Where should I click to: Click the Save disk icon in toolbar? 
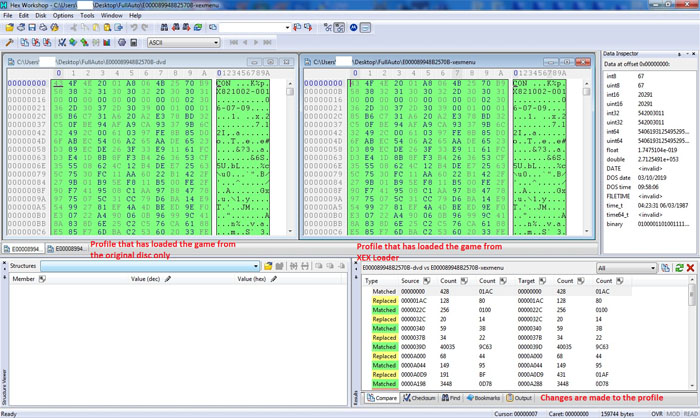33,28
